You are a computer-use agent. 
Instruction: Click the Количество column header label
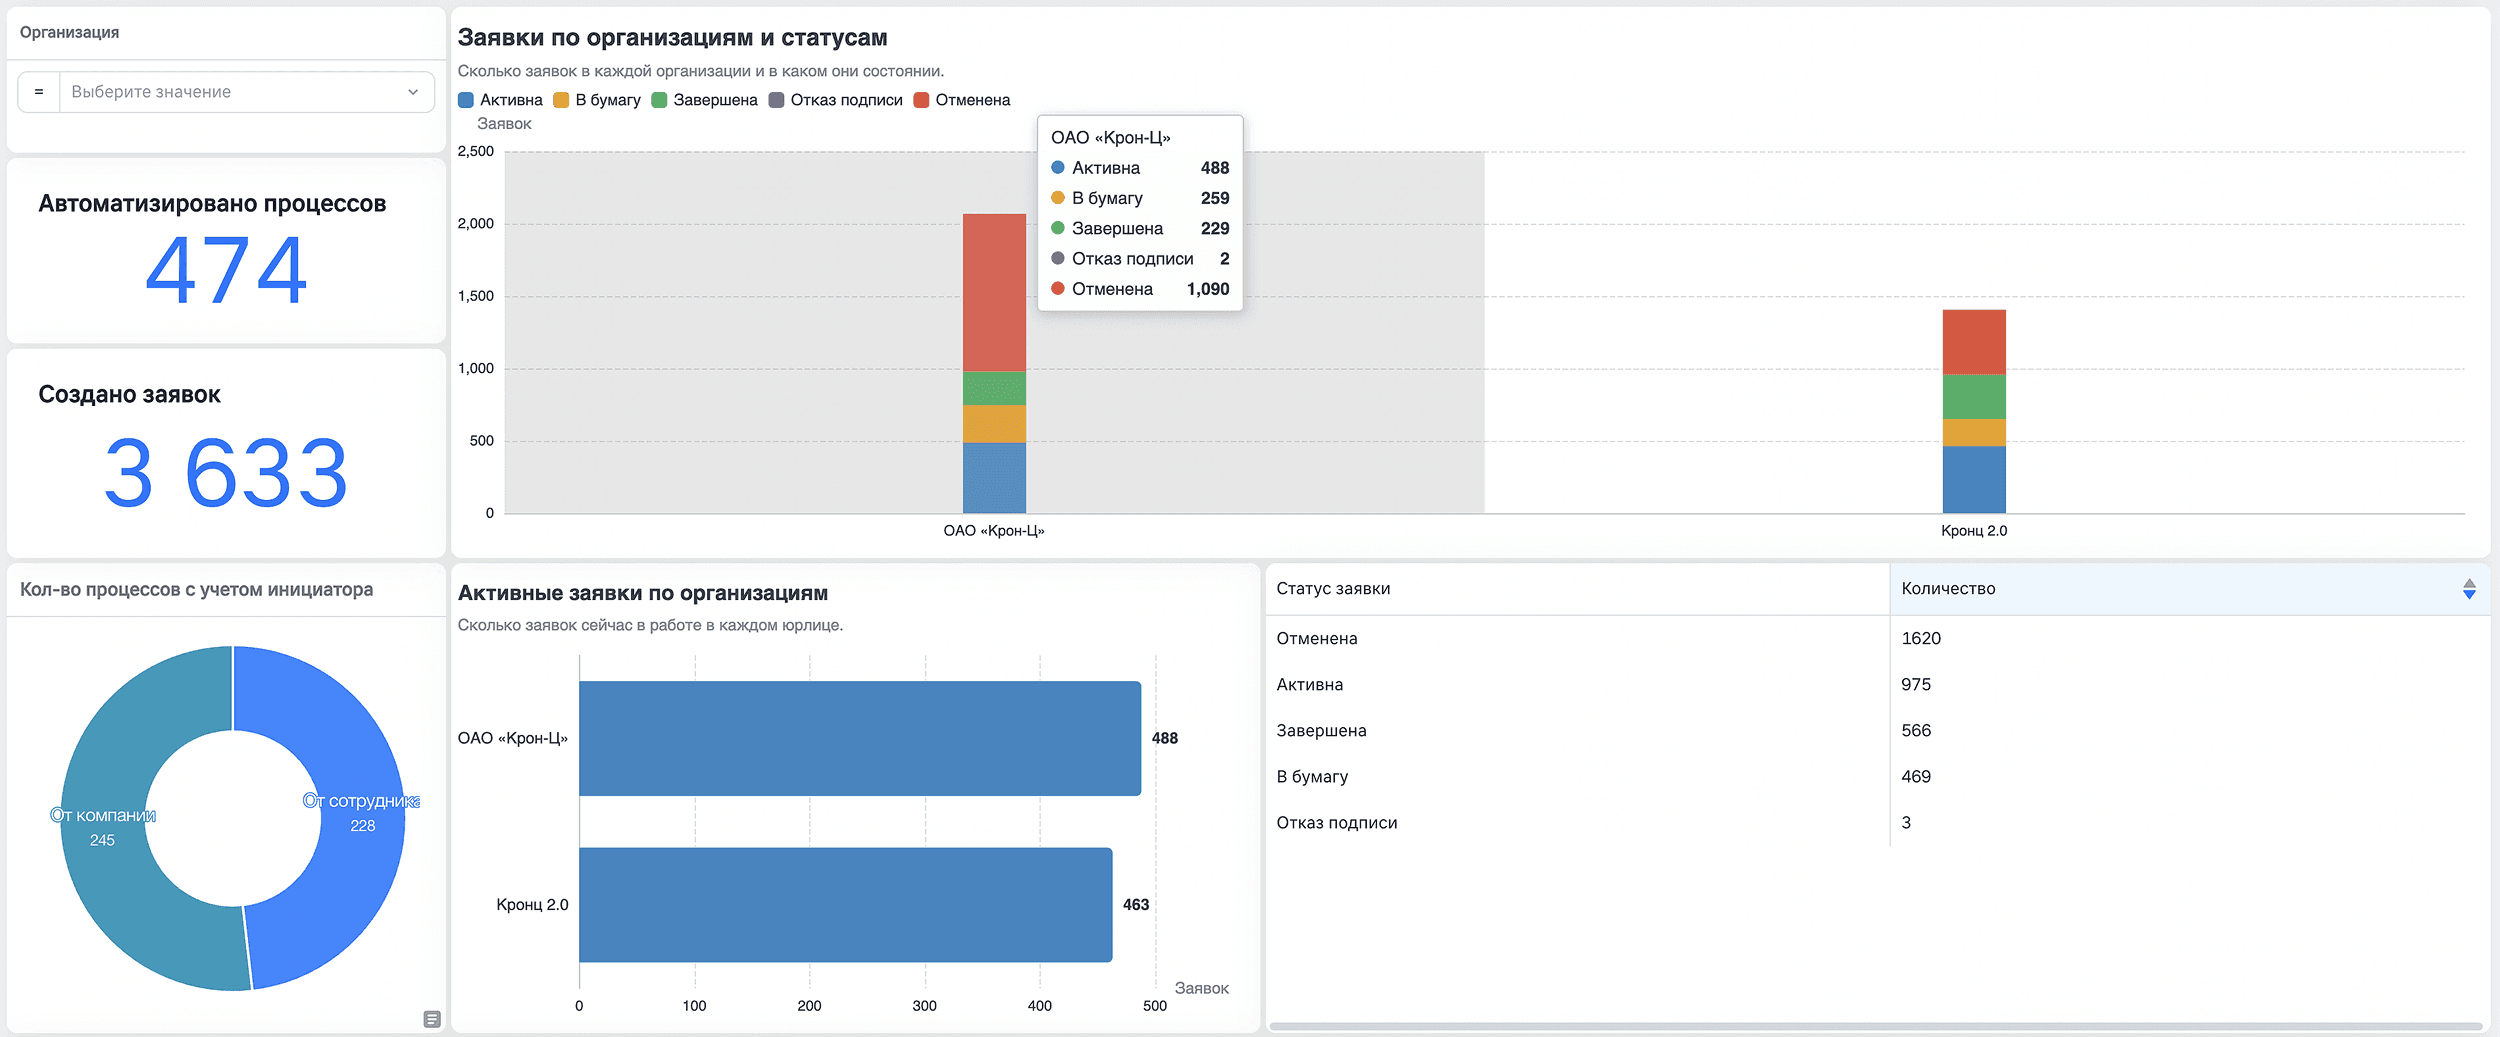(x=1948, y=589)
